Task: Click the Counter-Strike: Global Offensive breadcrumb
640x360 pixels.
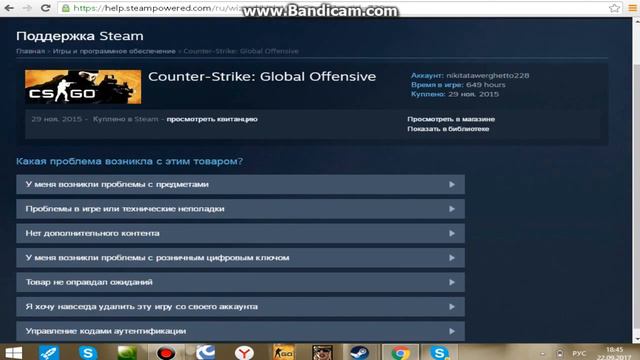Action: pos(241,51)
